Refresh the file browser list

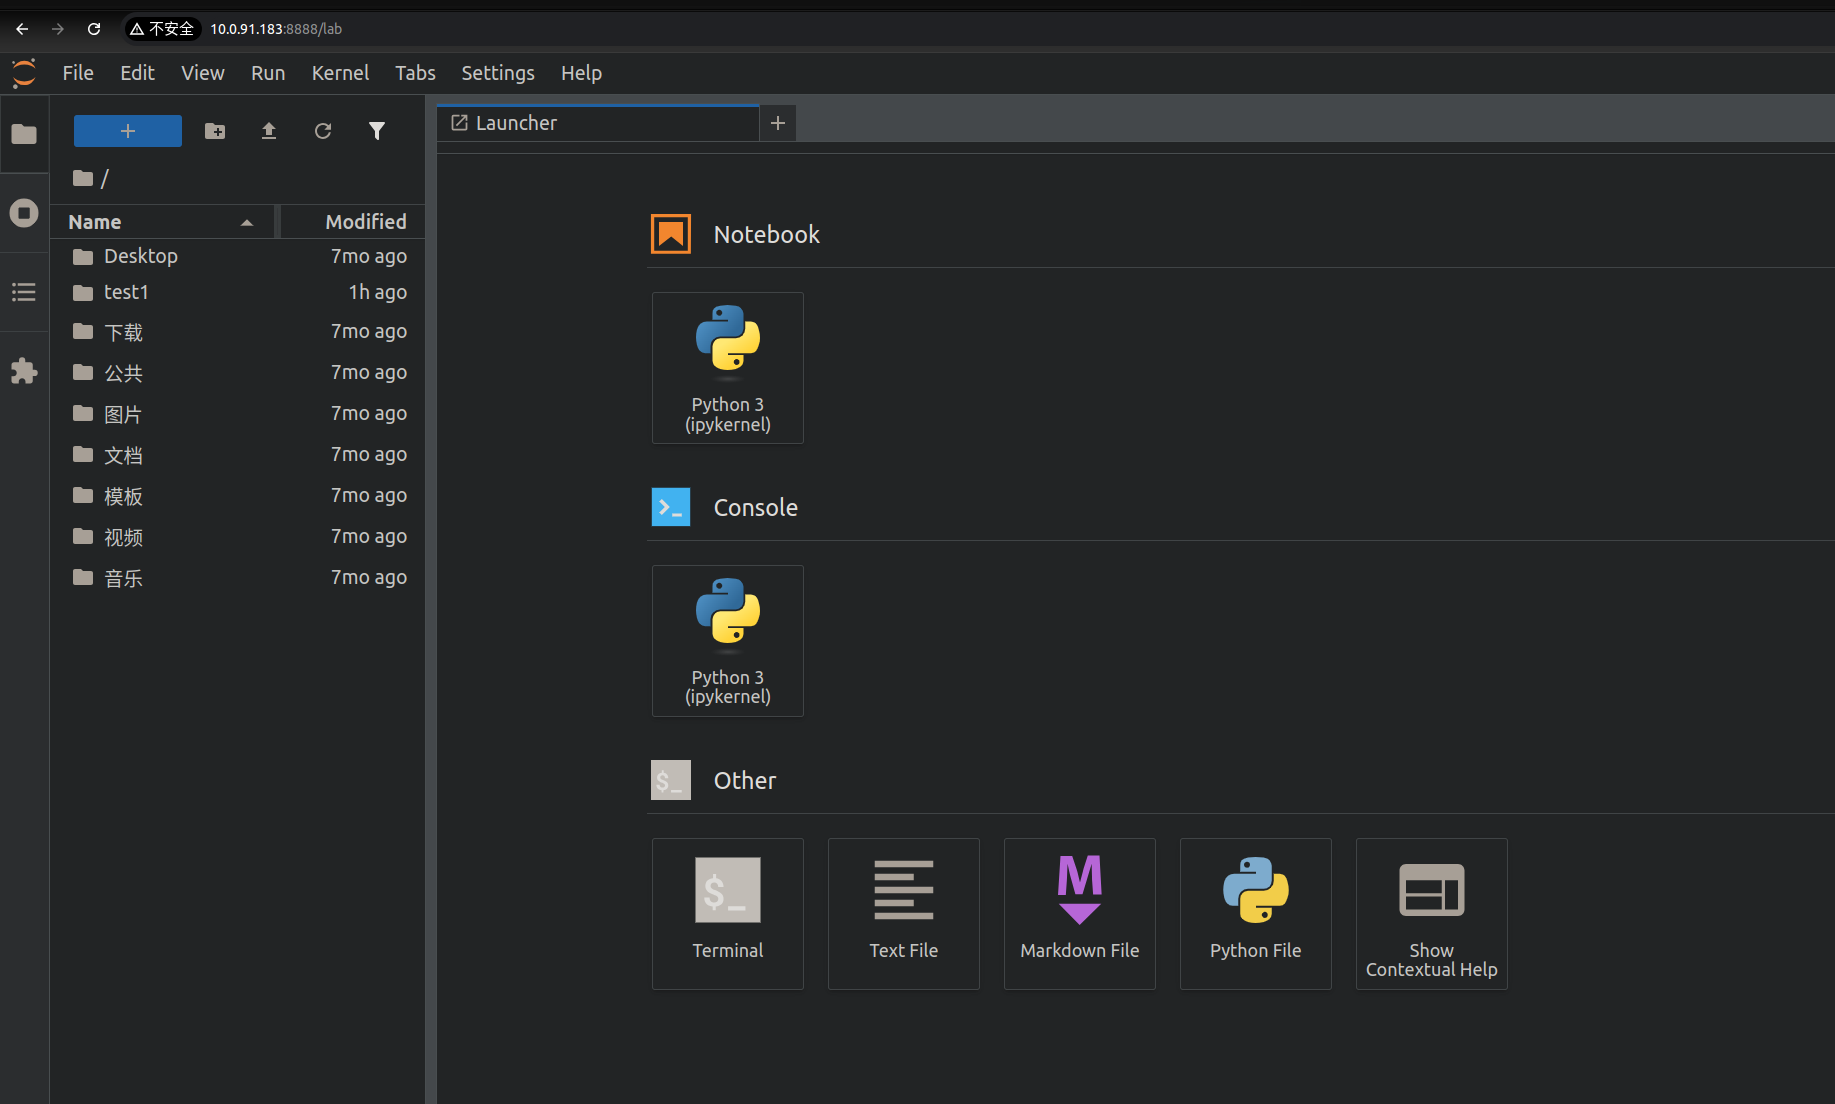pos(323,131)
